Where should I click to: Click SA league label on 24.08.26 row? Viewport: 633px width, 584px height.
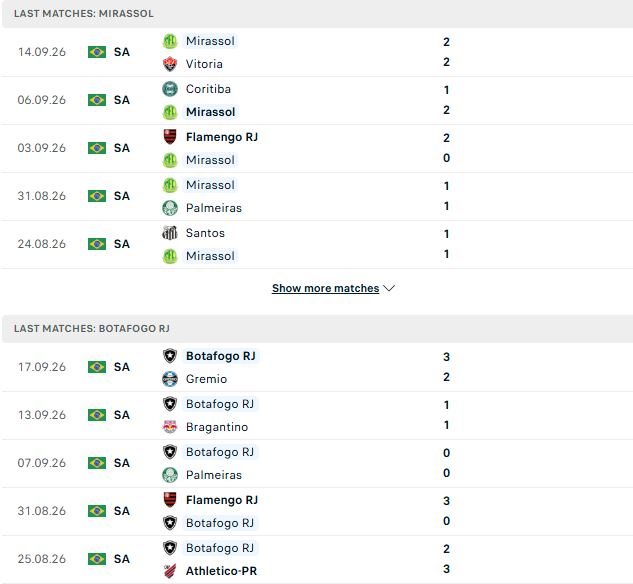(x=122, y=244)
